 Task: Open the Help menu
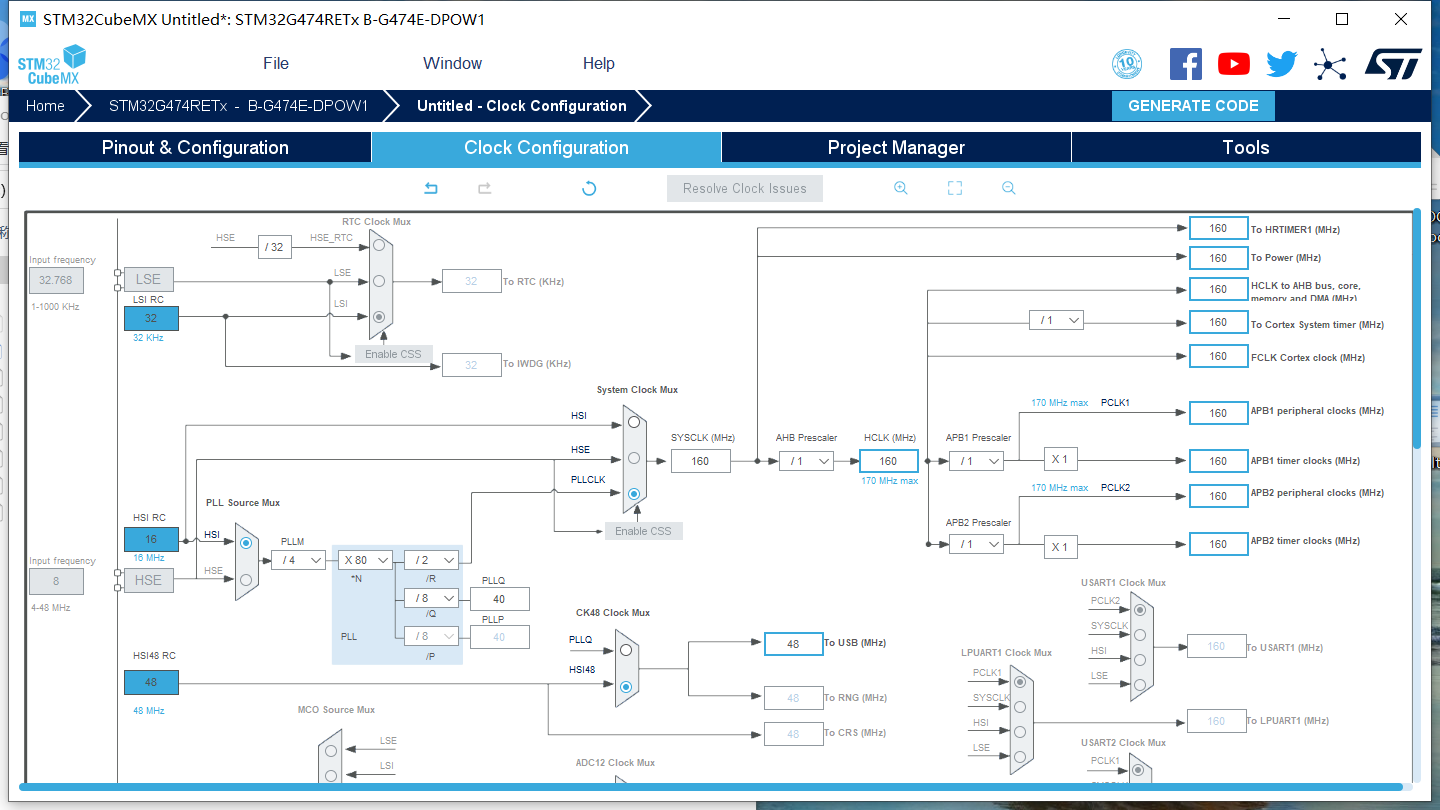[598, 63]
